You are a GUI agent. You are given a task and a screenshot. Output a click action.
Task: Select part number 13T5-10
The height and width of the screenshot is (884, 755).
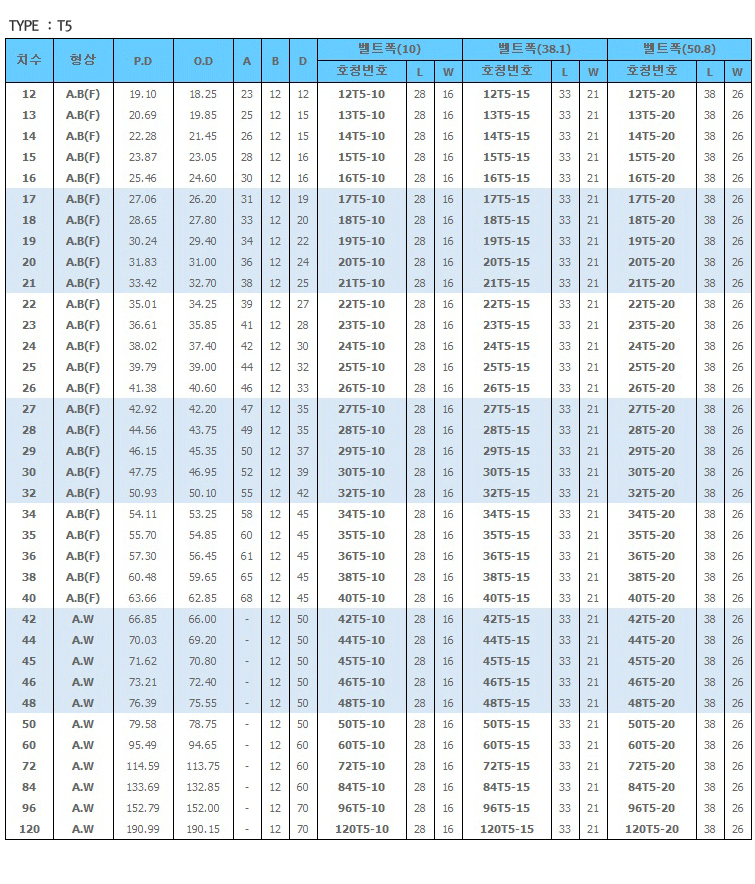(361, 115)
